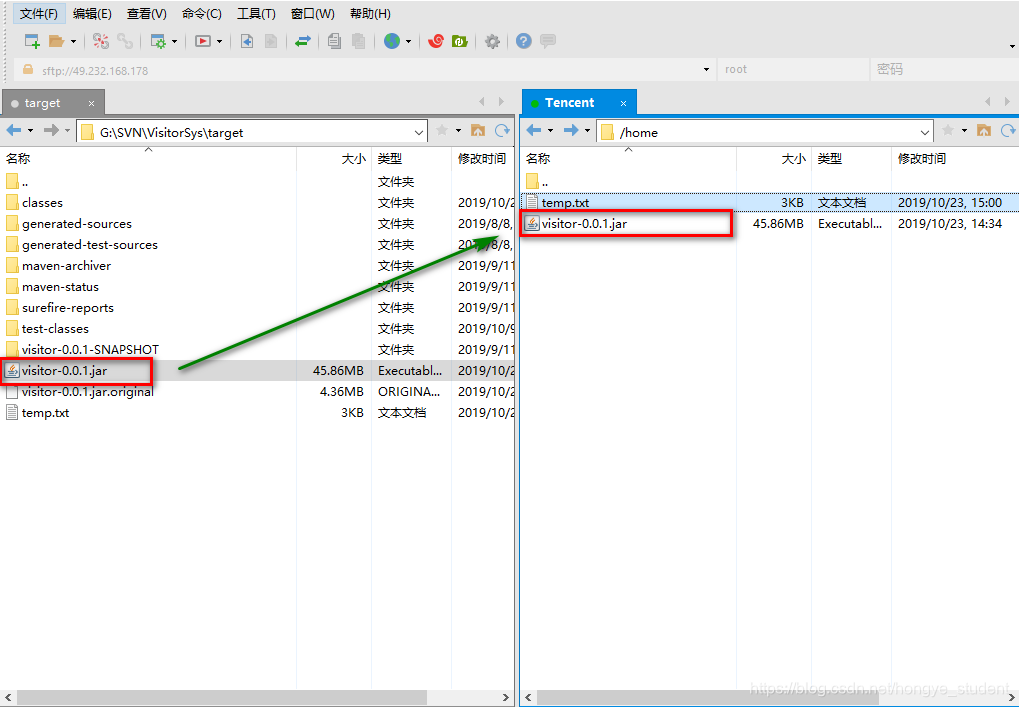Expand the Session Properties dropdown arrow
1019x707 pixels.
(x=175, y=42)
